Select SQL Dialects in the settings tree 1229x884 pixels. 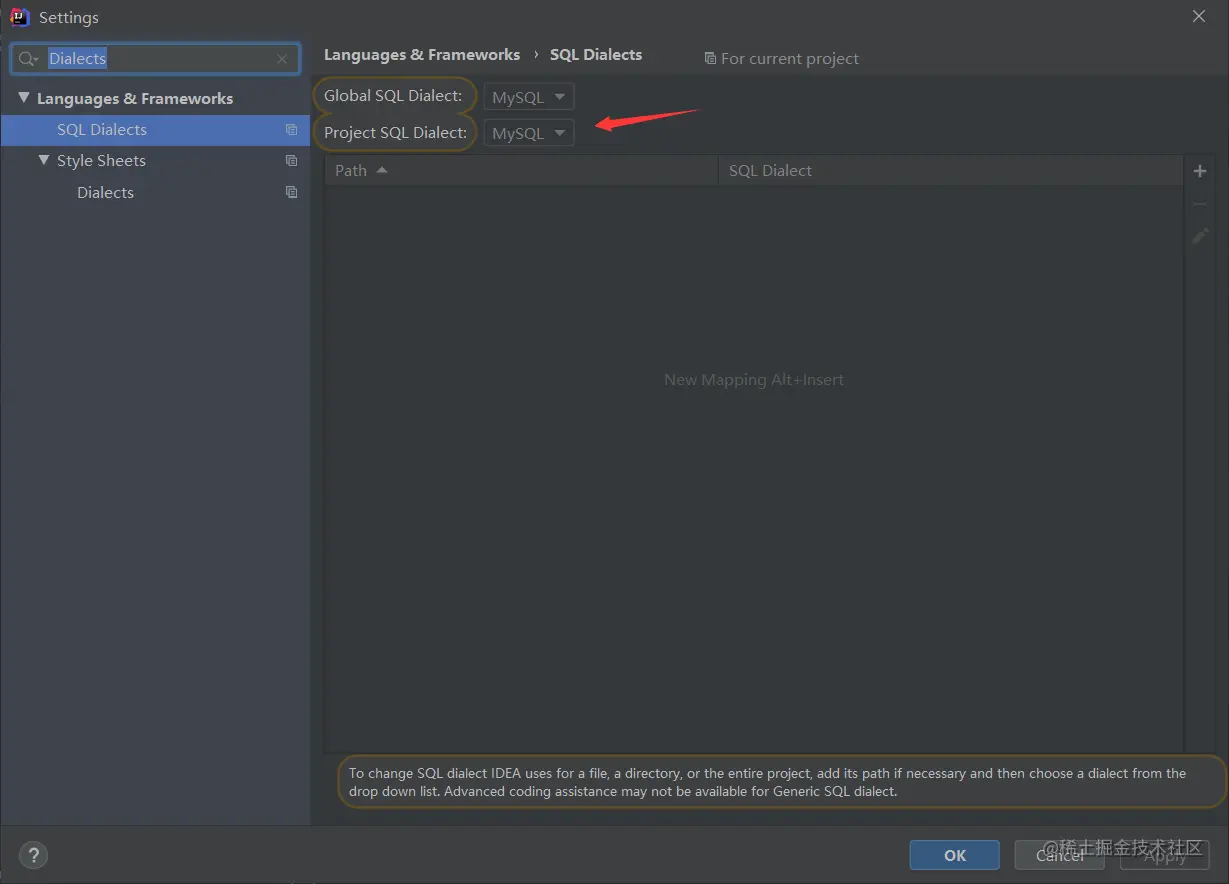pyautogui.click(x=155, y=130)
